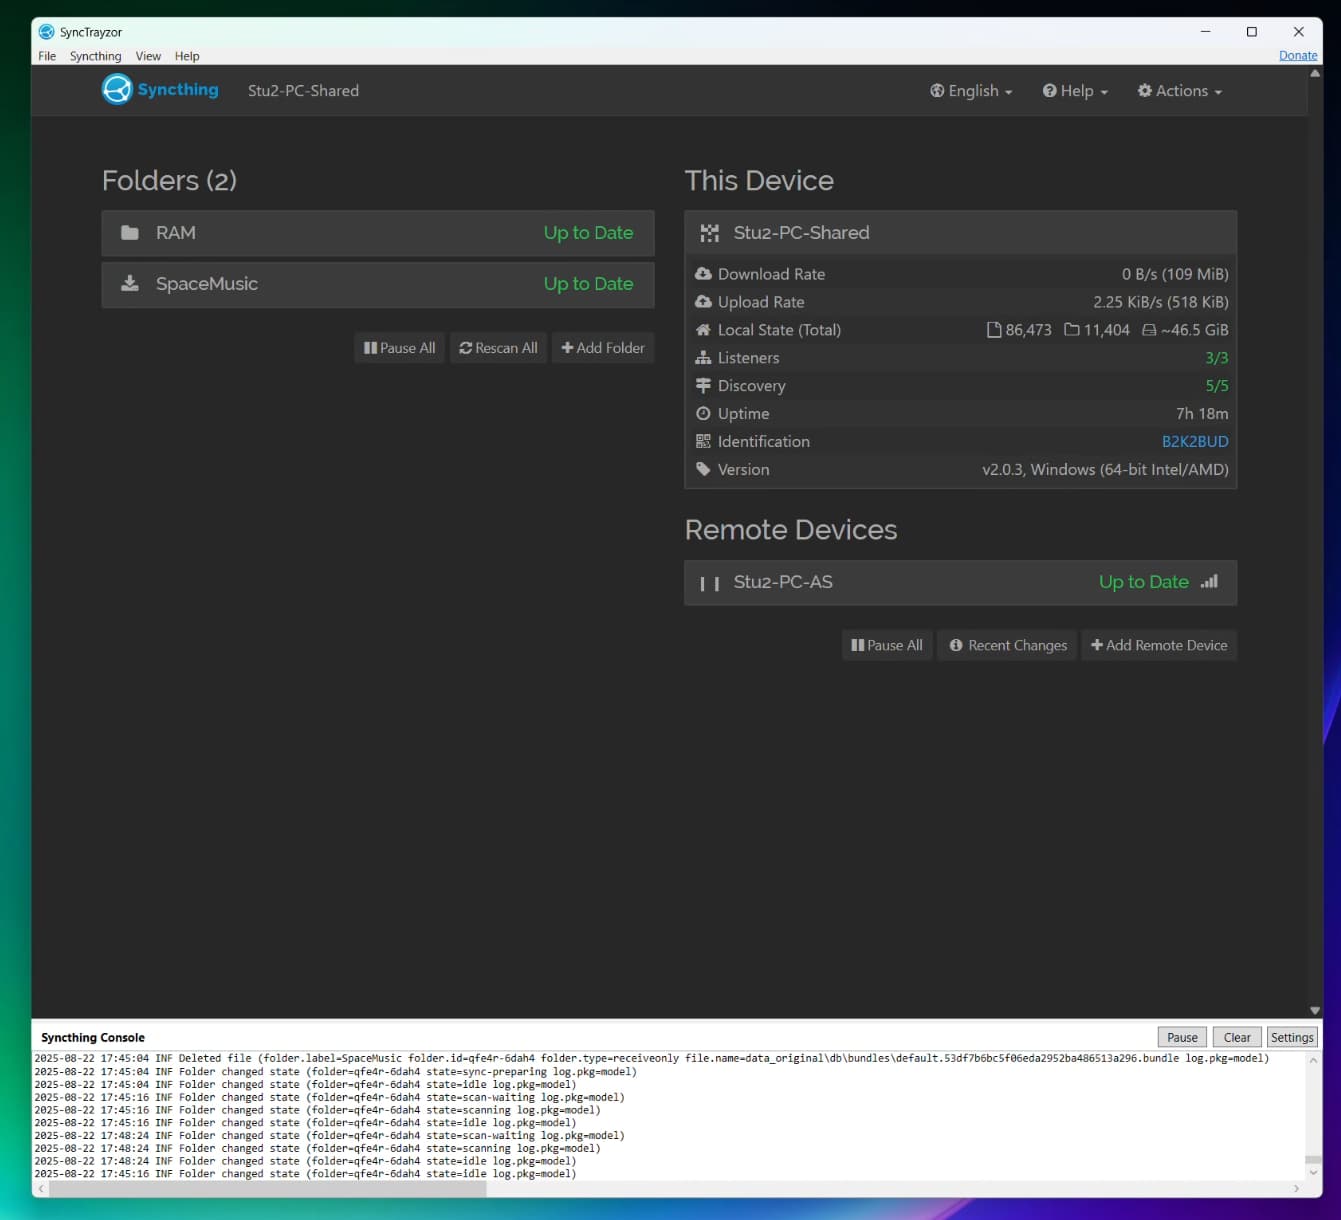Click the web page scrollbar down arrow
The image size is (1341, 1220).
click(1315, 1011)
